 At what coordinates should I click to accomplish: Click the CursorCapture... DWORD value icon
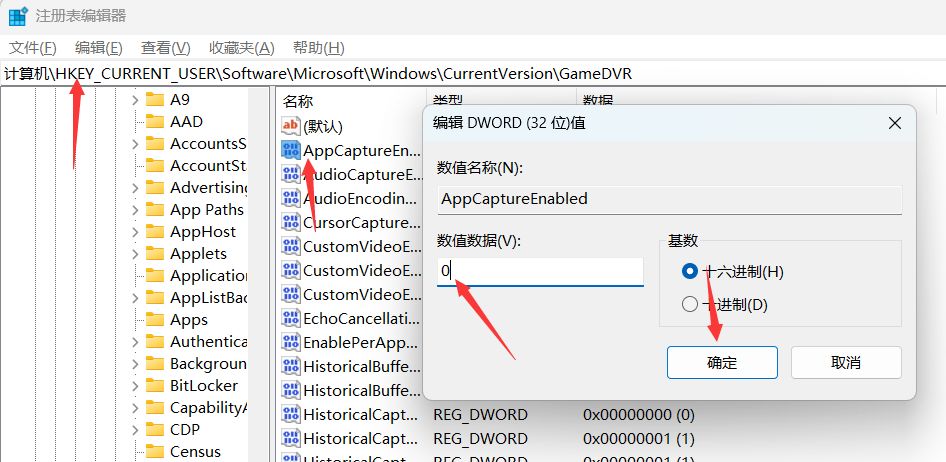[291, 222]
